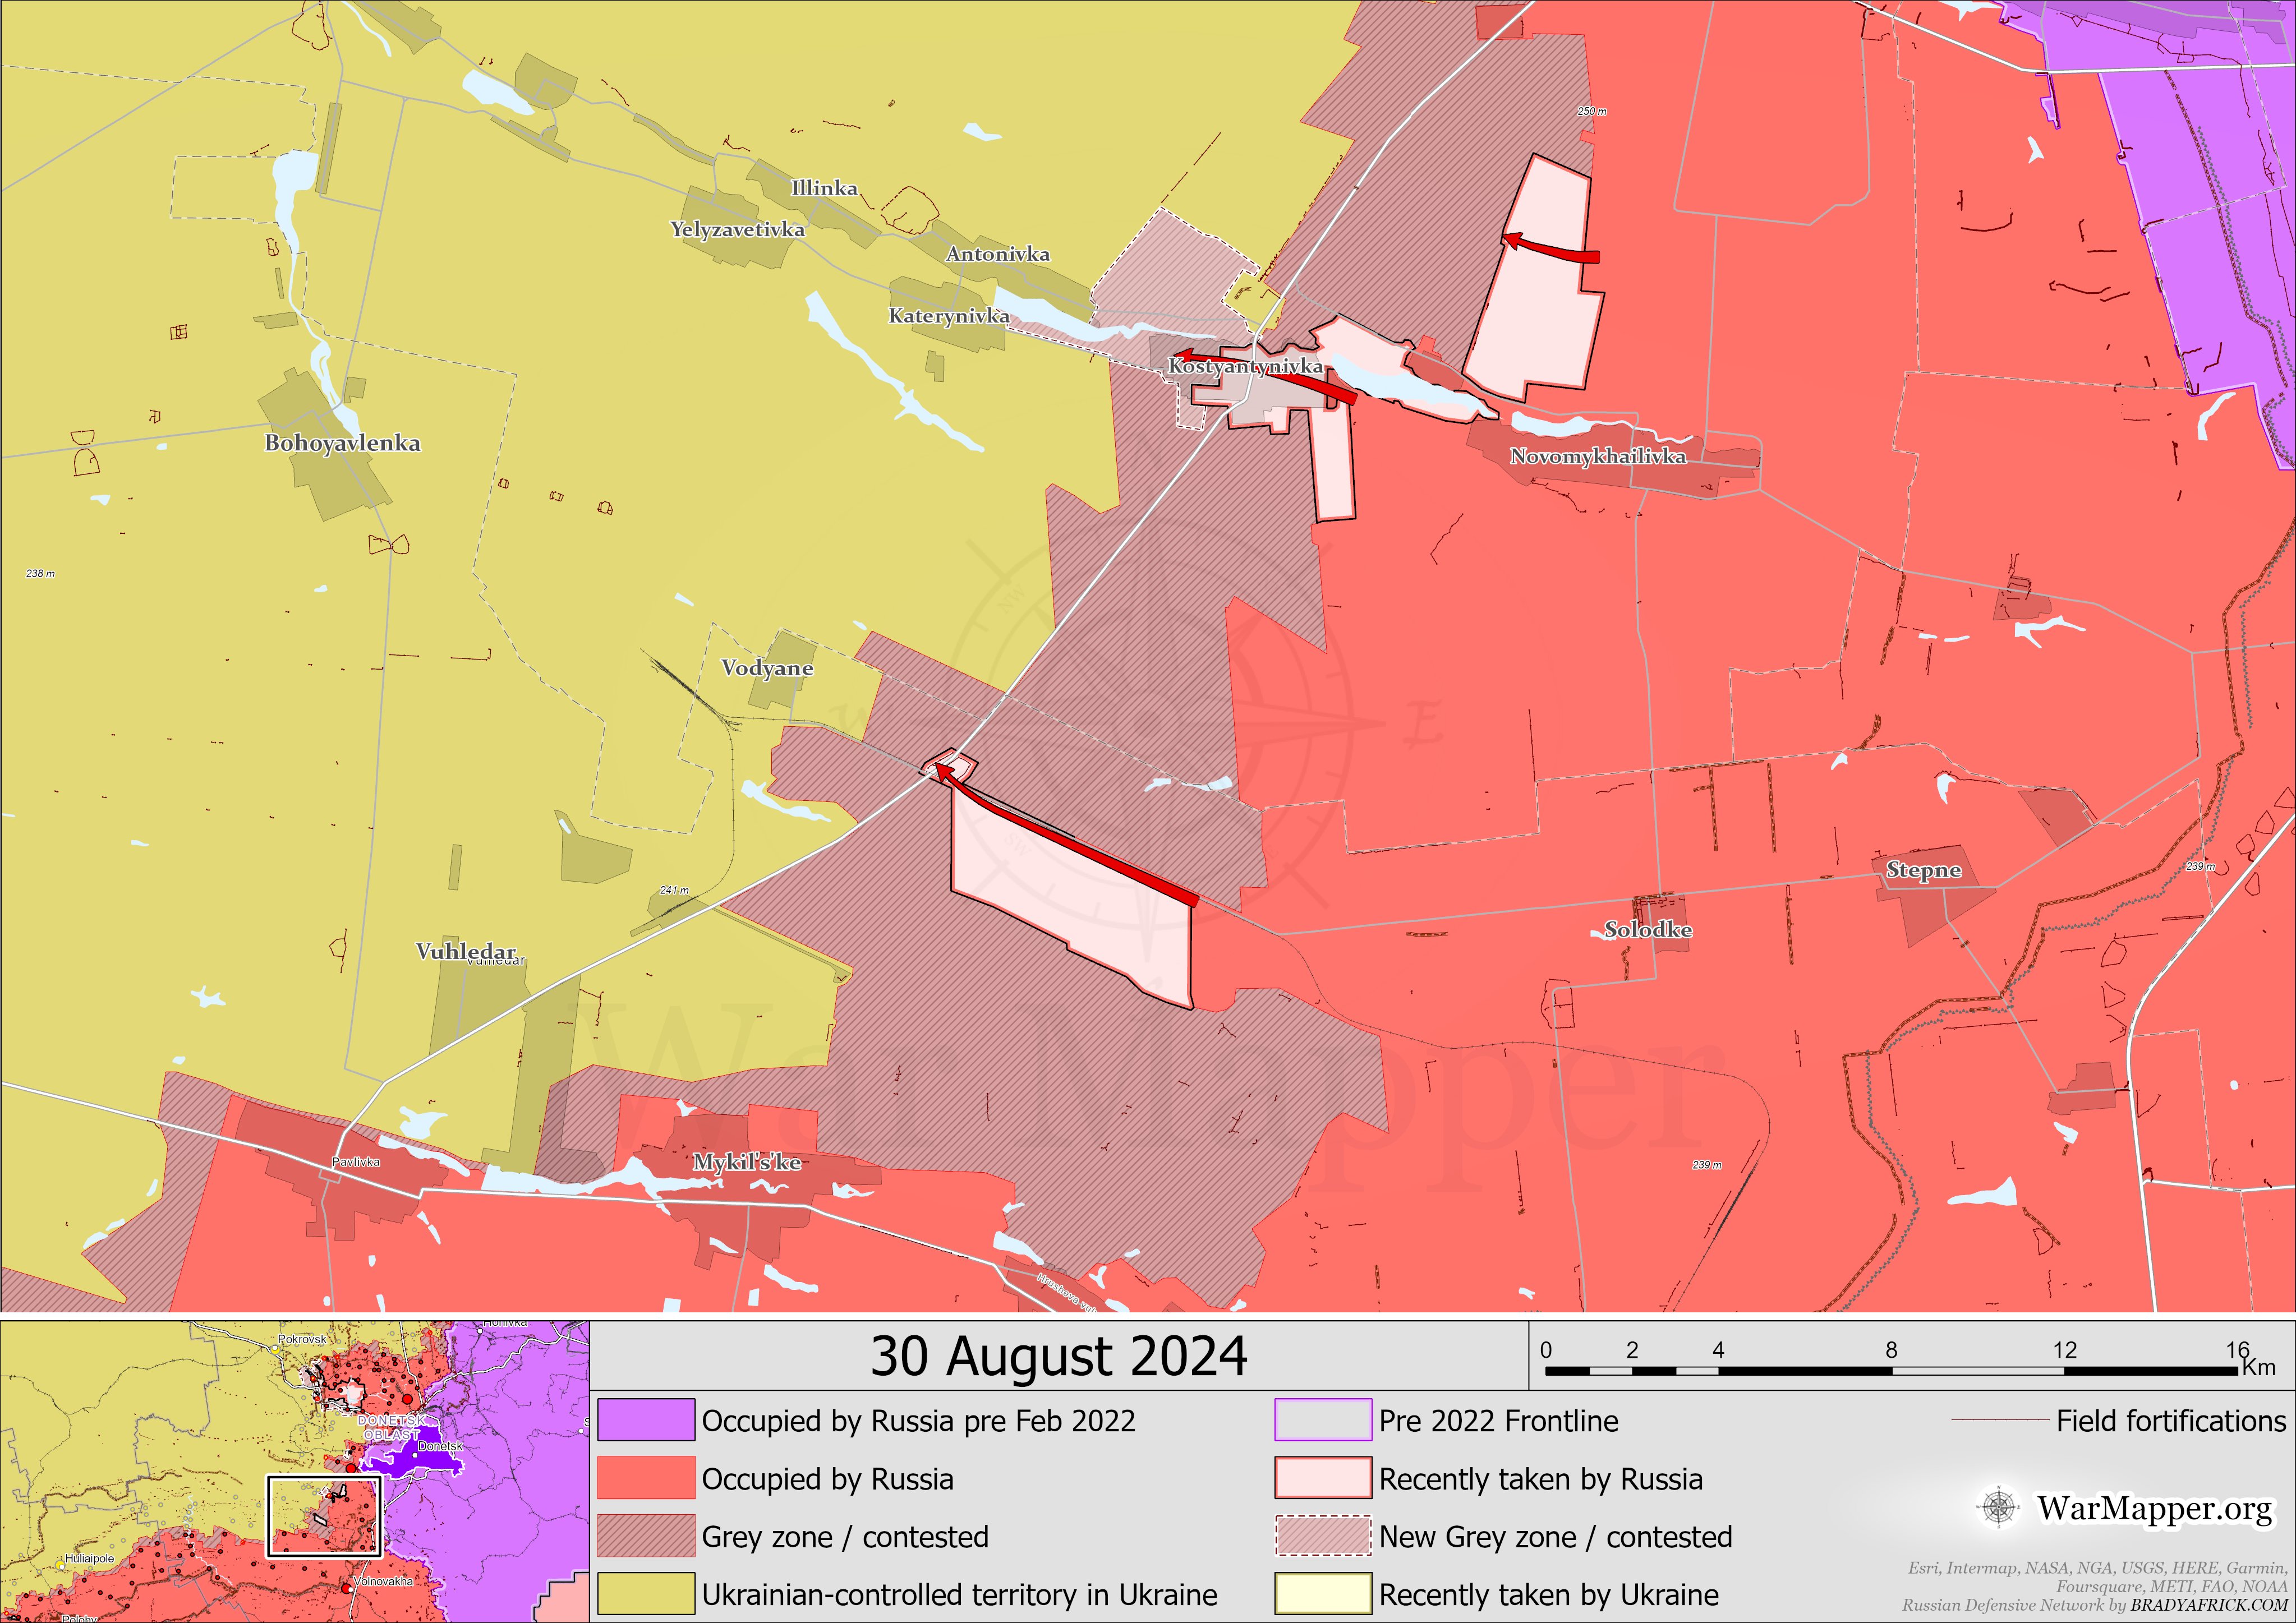Viewport: 2296px width, 1623px height.
Task: Click the Grey zone / contested hatched swatch
Action: [646, 1536]
